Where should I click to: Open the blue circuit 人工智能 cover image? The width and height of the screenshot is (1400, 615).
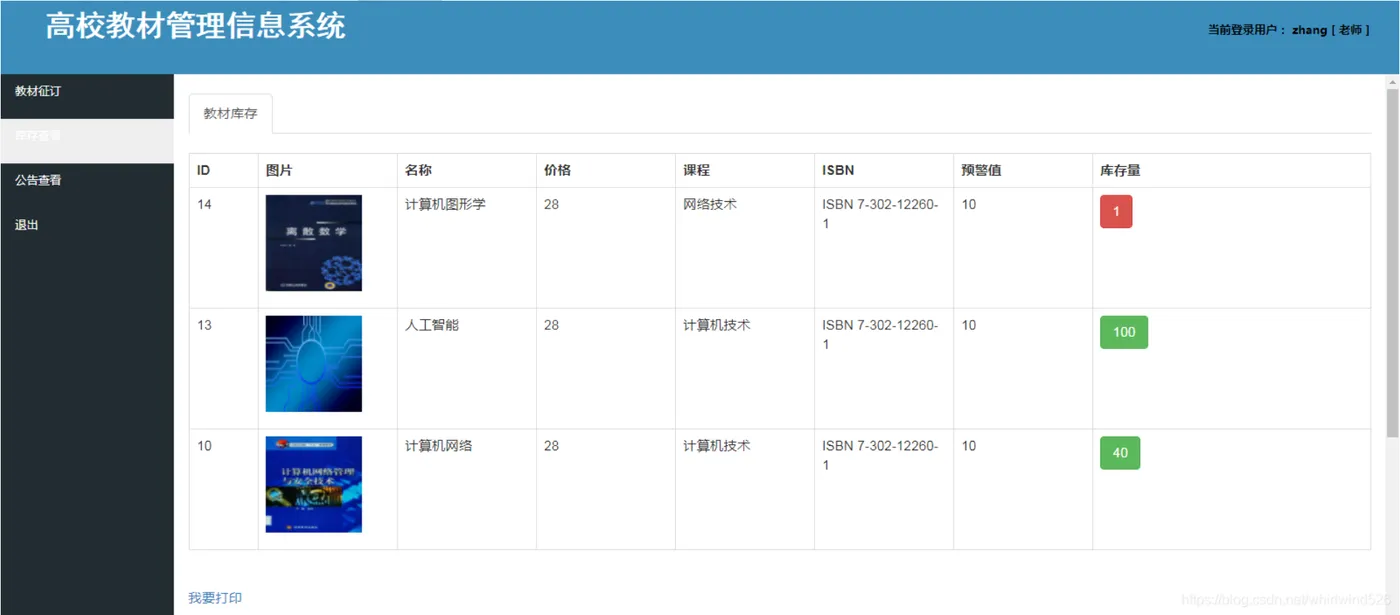(314, 364)
